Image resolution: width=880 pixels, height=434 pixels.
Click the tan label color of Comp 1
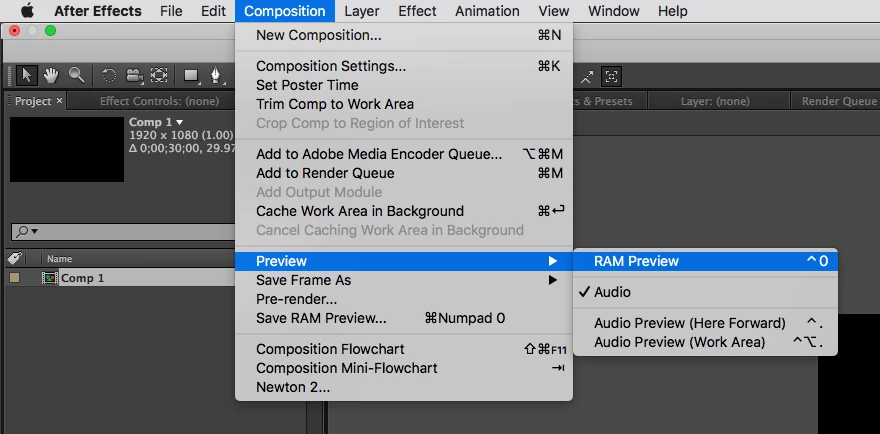pyautogui.click(x=15, y=277)
